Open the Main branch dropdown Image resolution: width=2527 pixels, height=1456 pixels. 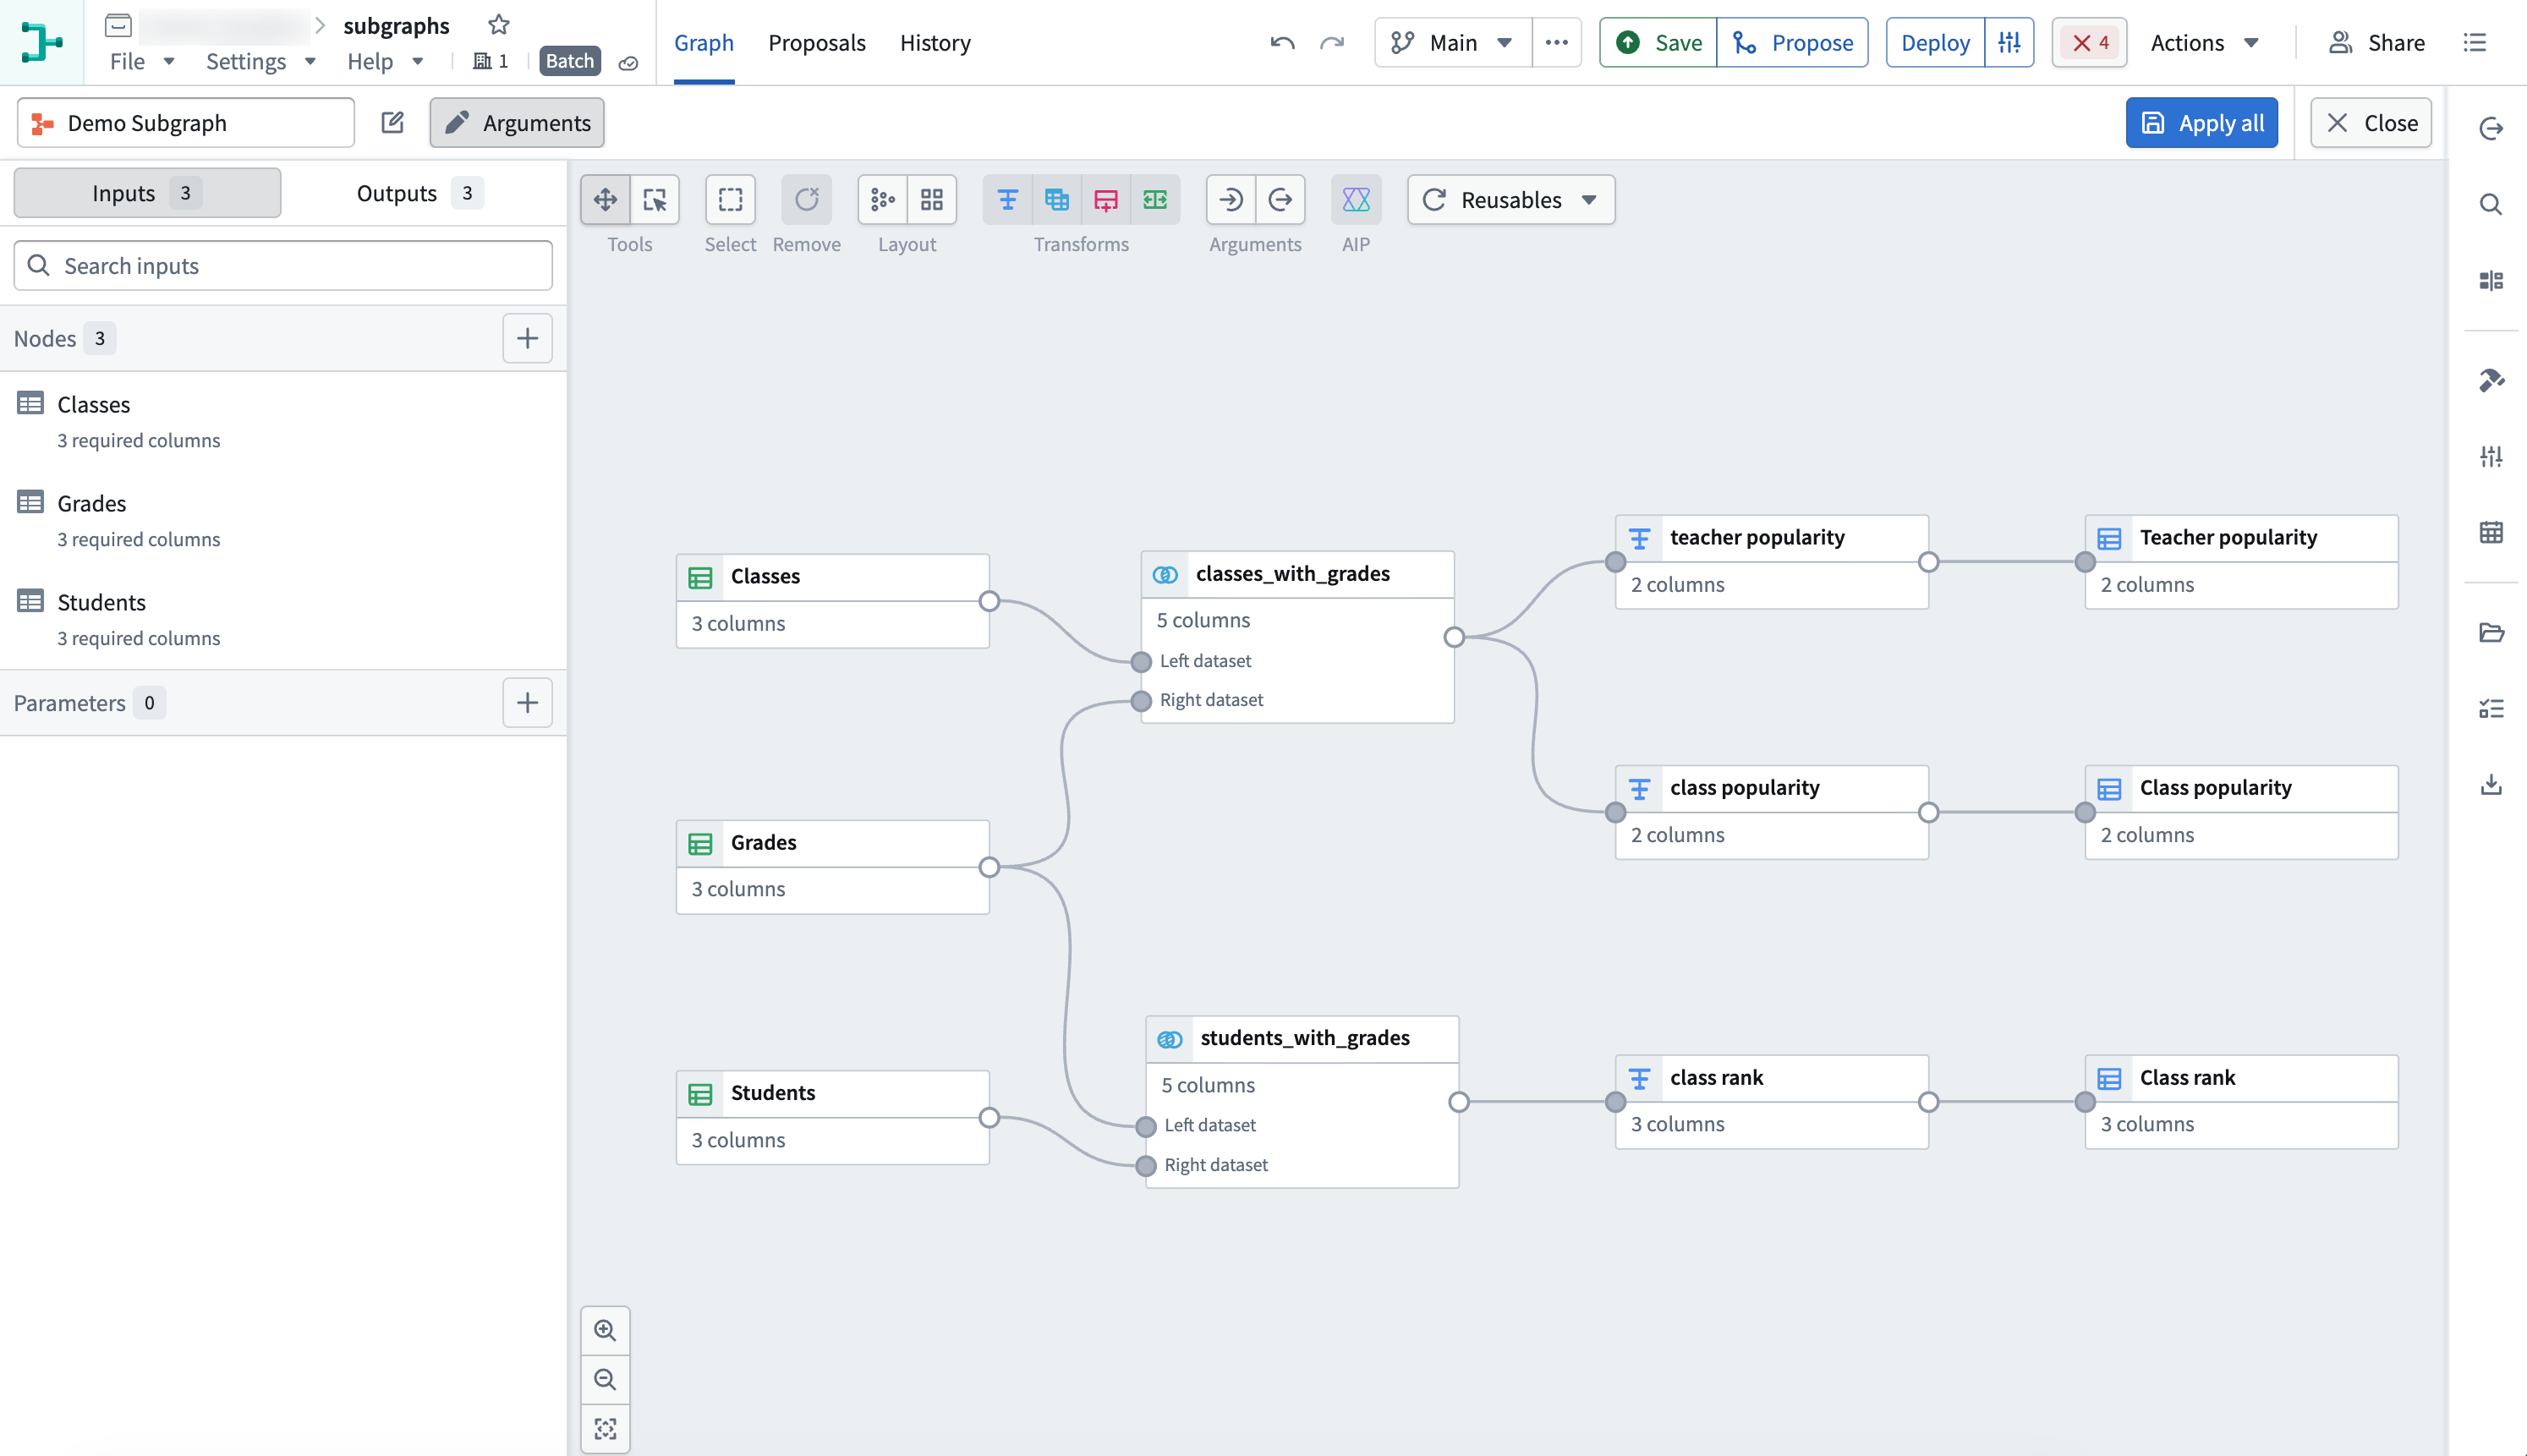(x=1453, y=43)
